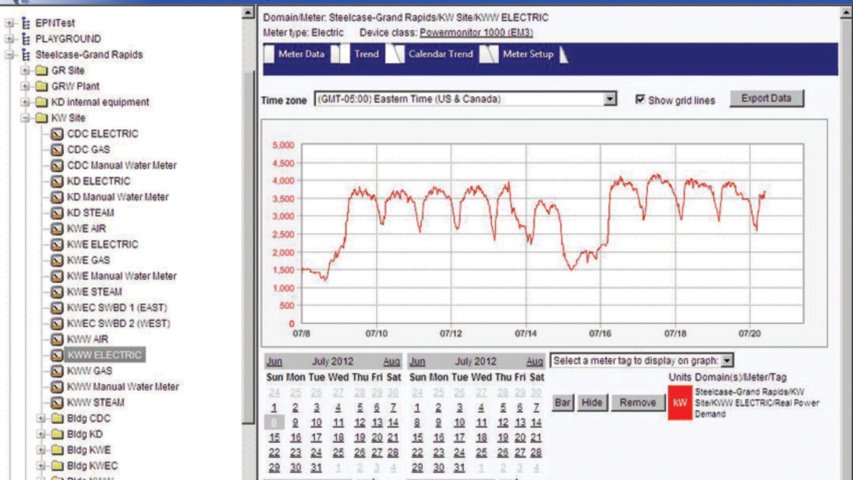Click the KWE GAS meter icon
Image resolution: width=853 pixels, height=480 pixels.
[57, 260]
